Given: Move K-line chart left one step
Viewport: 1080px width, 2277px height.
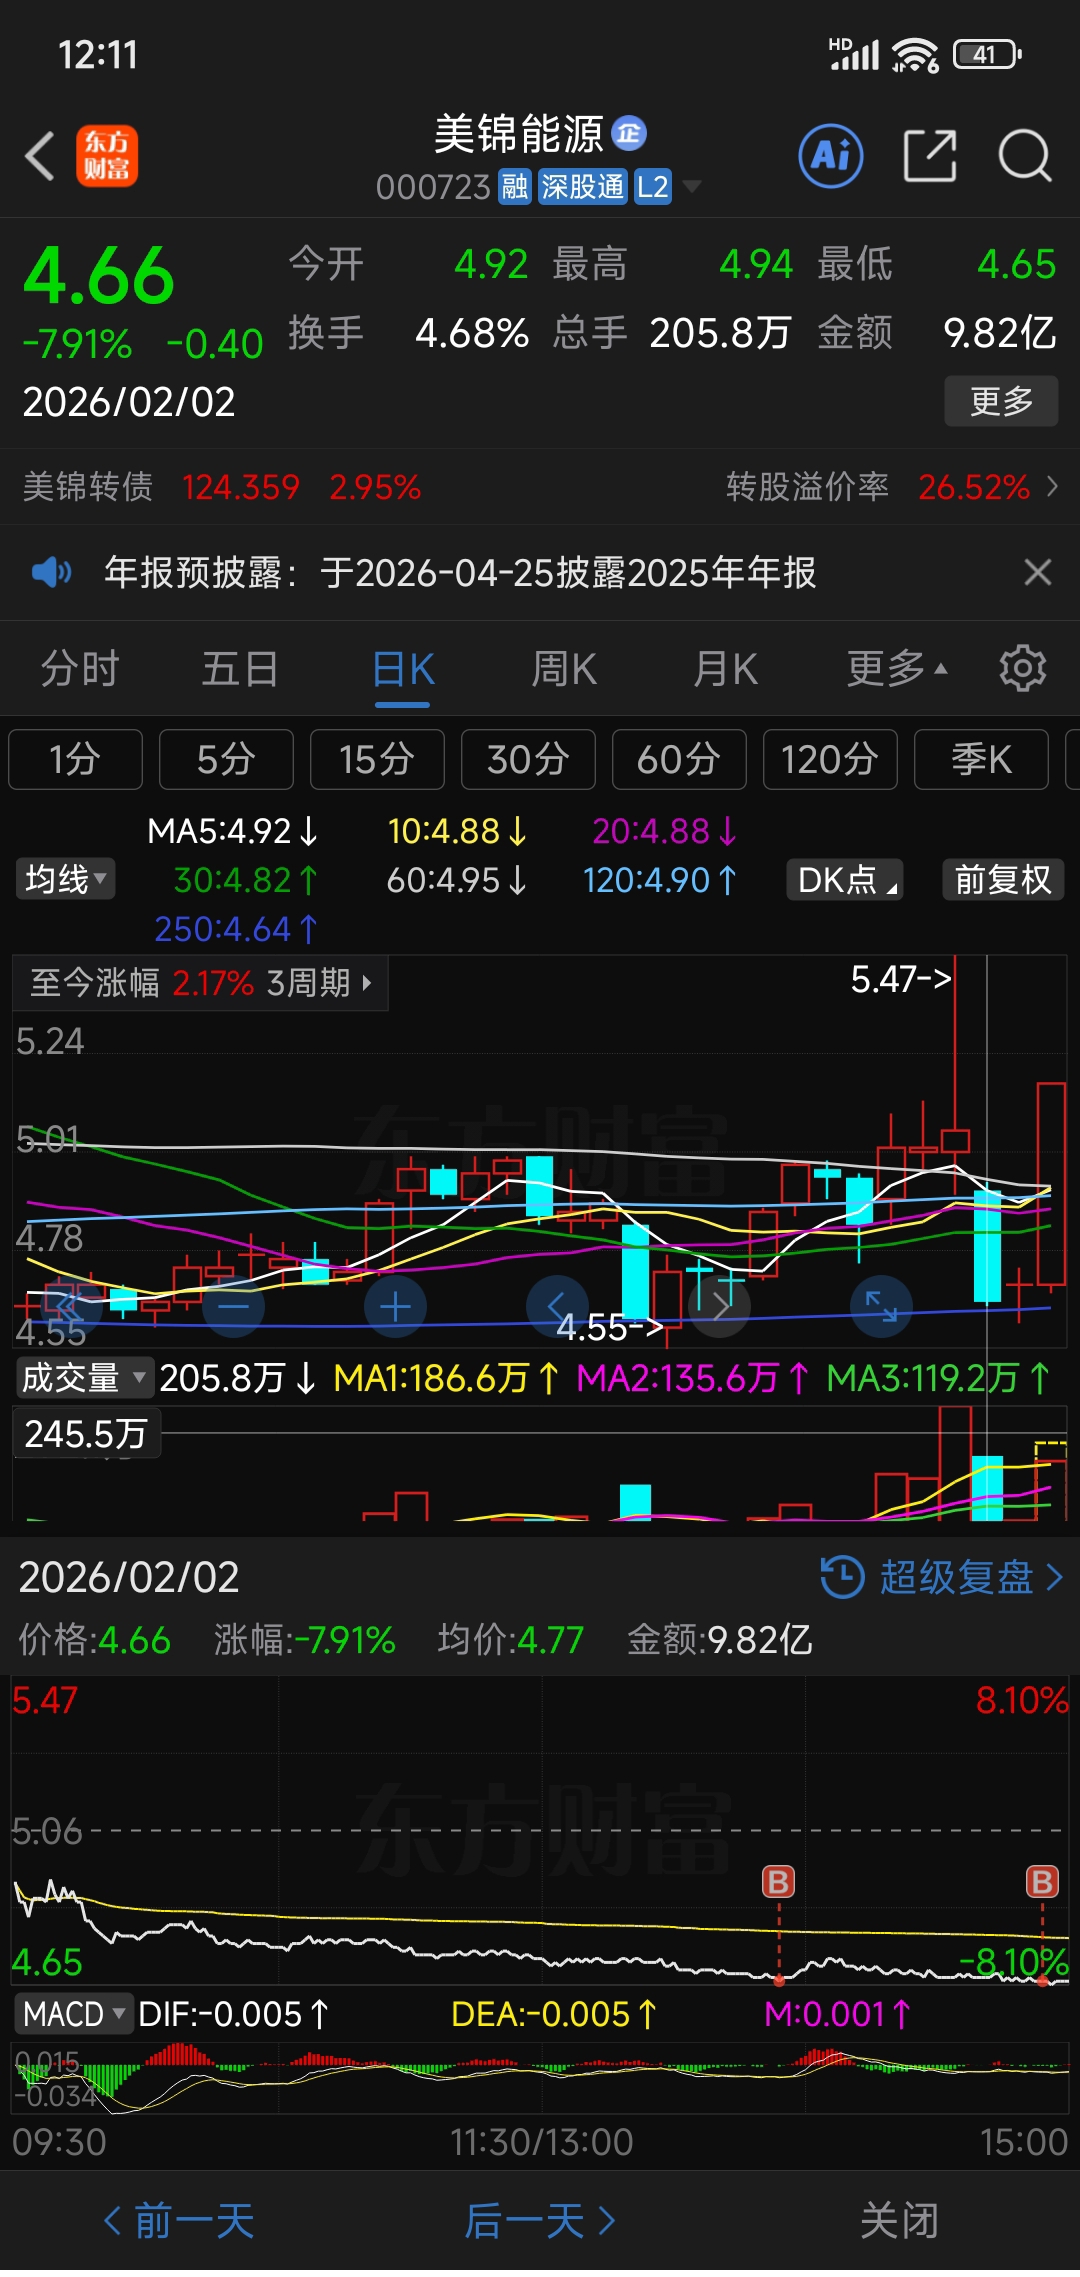Looking at the screenshot, I should (557, 1306).
